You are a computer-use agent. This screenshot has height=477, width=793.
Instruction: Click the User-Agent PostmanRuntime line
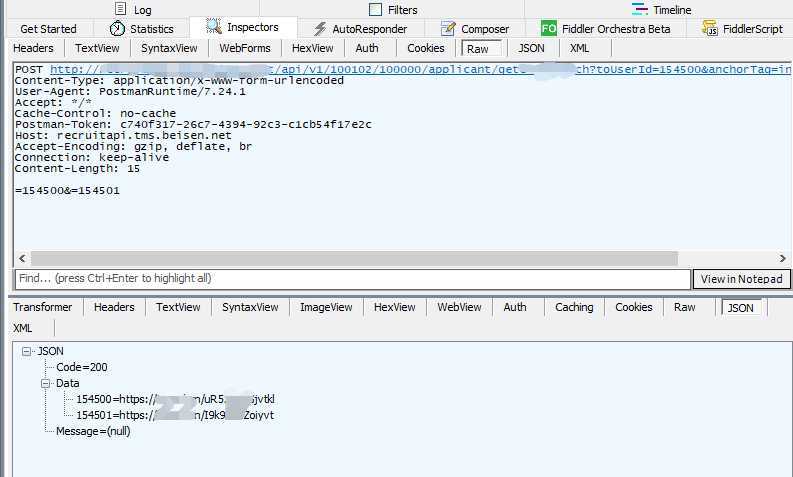coord(130,92)
